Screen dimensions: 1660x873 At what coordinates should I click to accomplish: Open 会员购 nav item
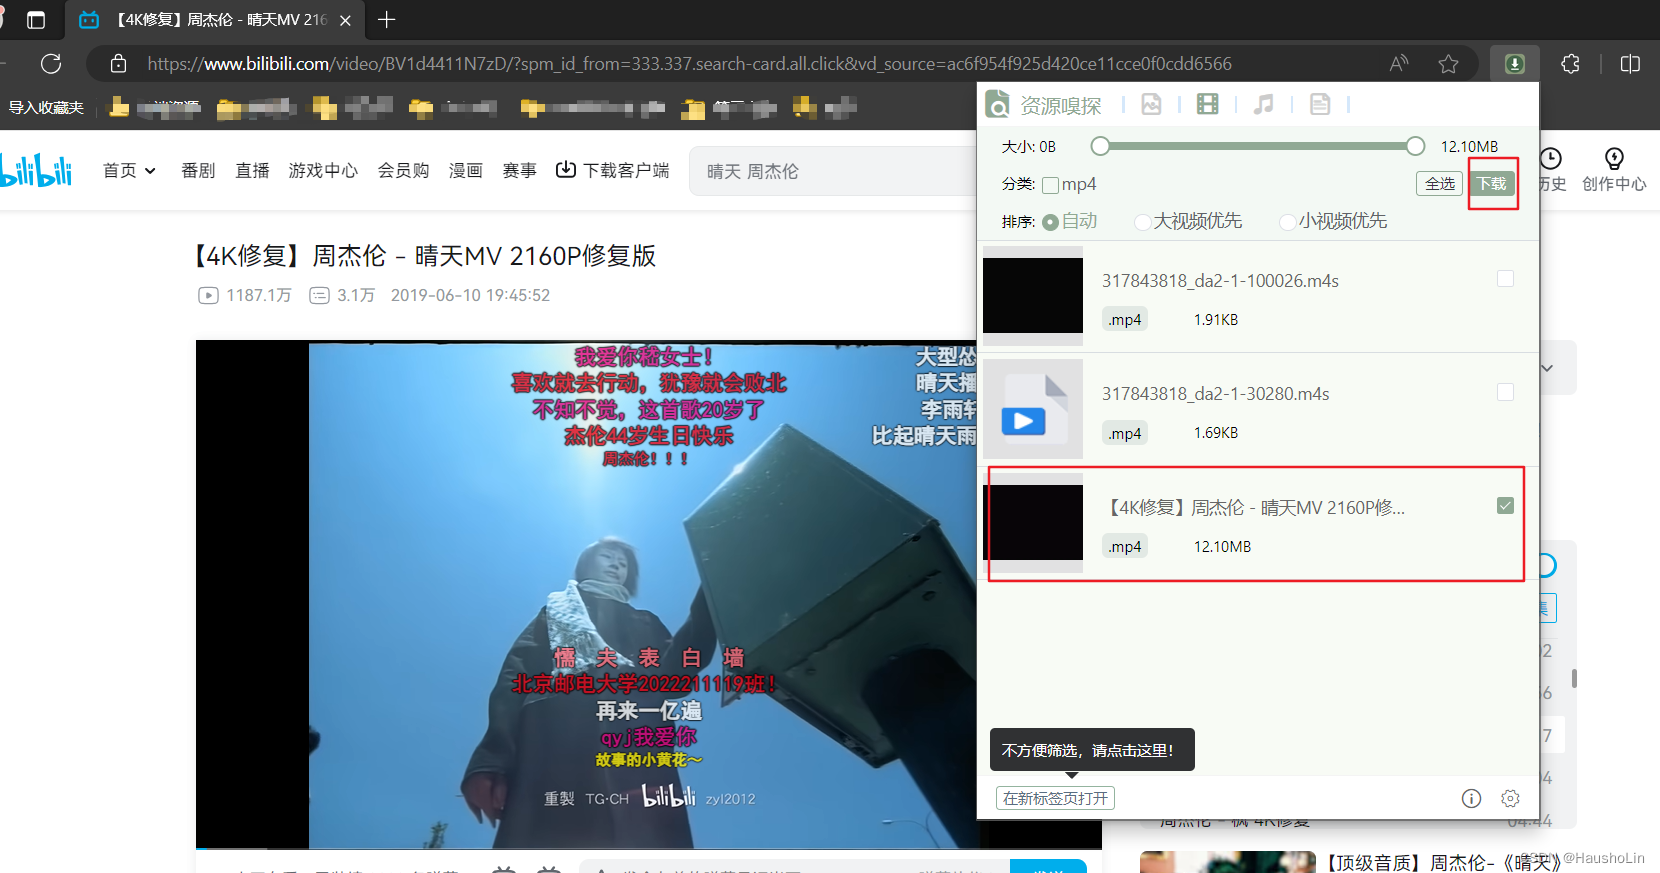click(x=403, y=171)
